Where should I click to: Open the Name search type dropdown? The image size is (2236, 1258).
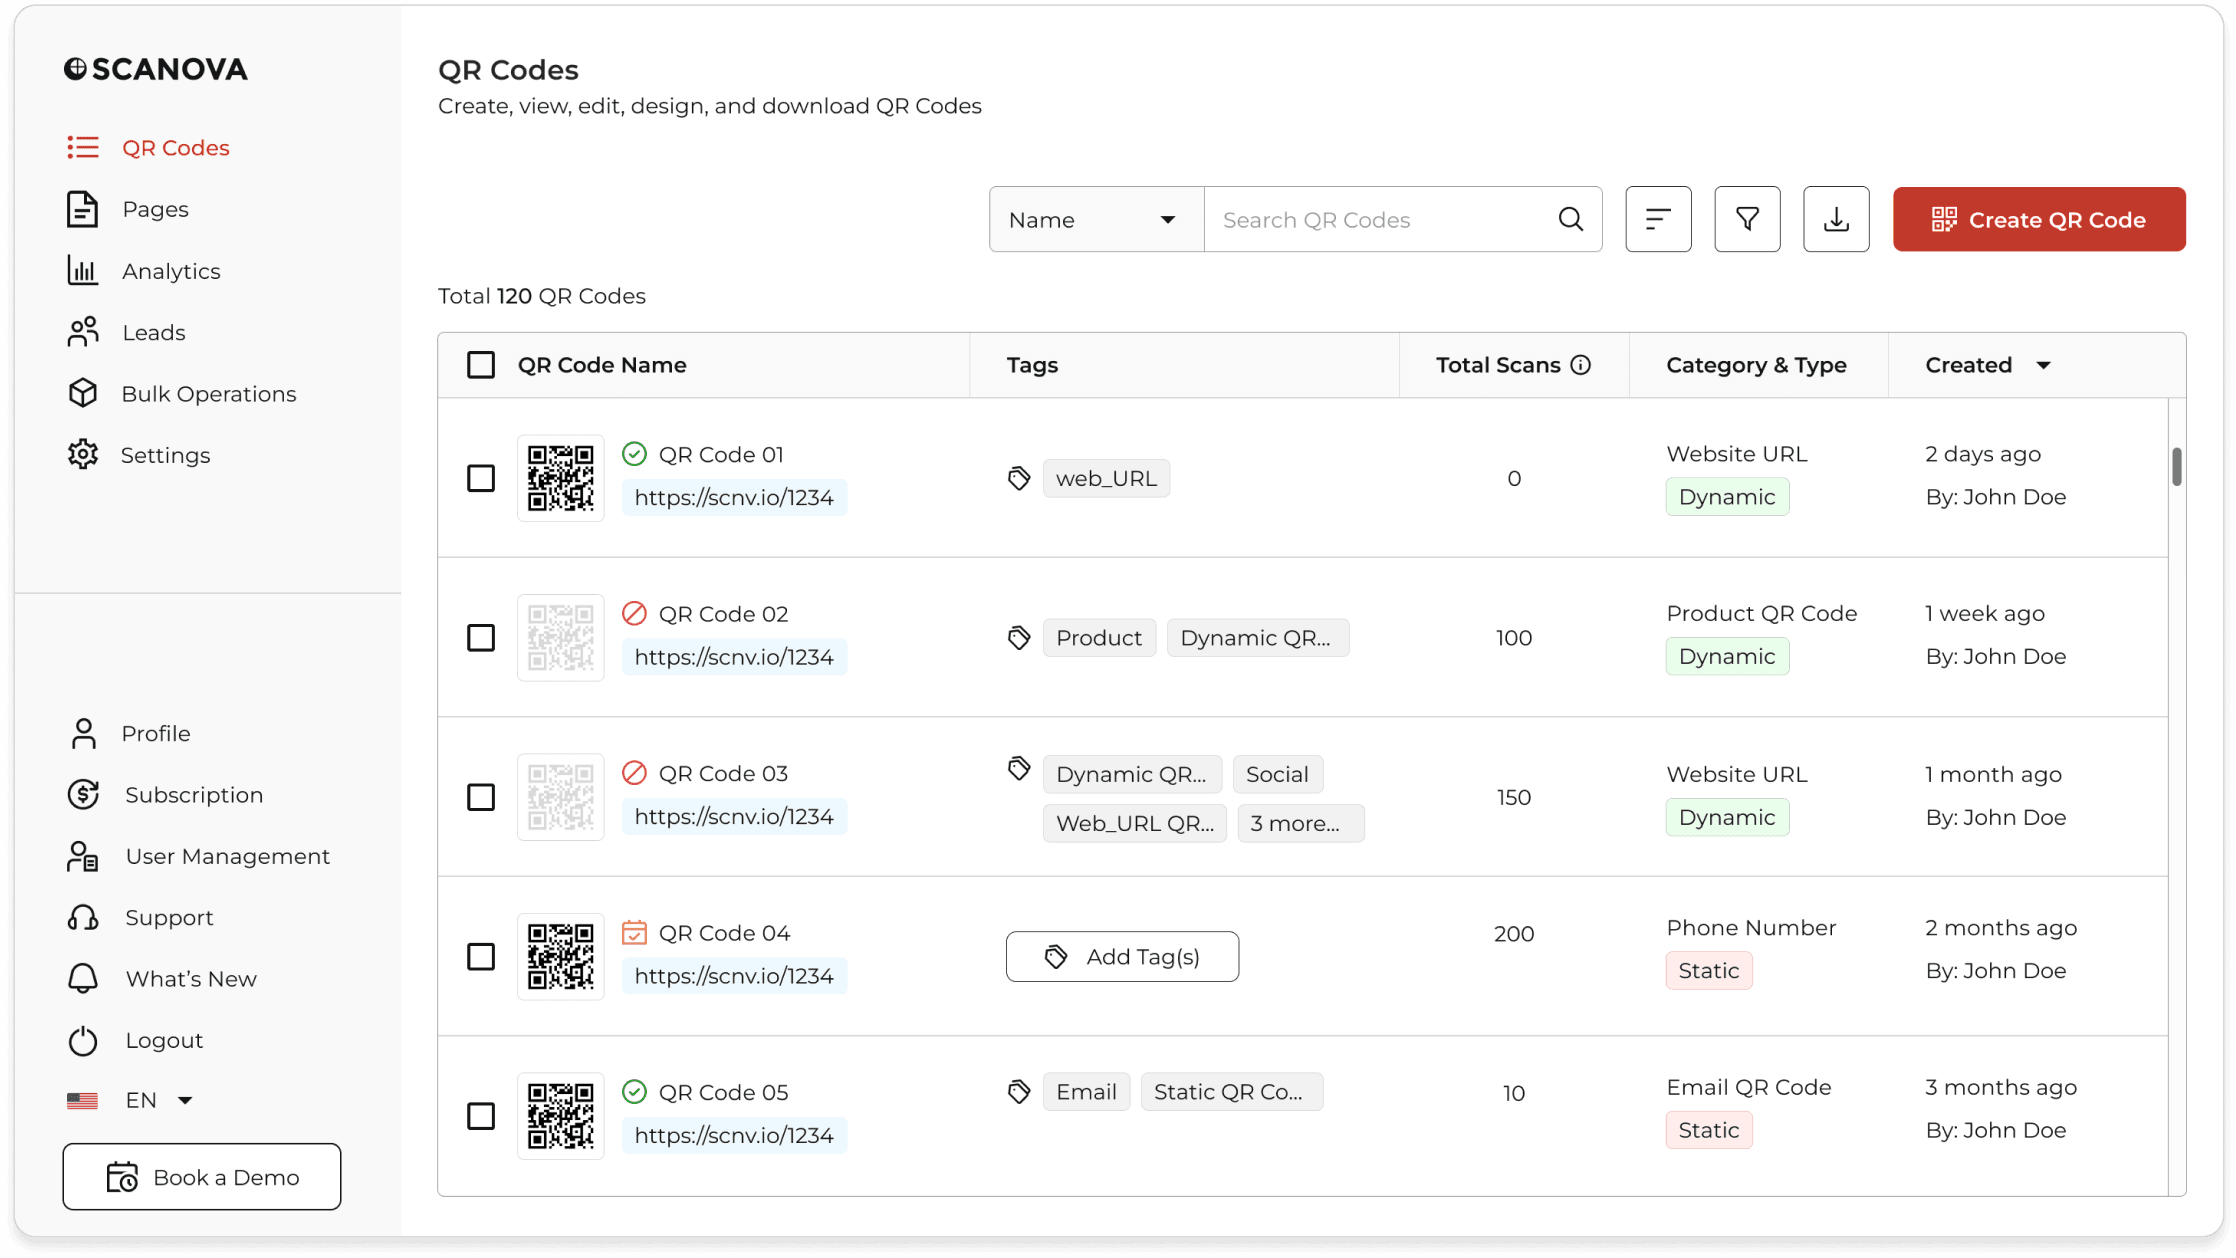[1095, 219]
